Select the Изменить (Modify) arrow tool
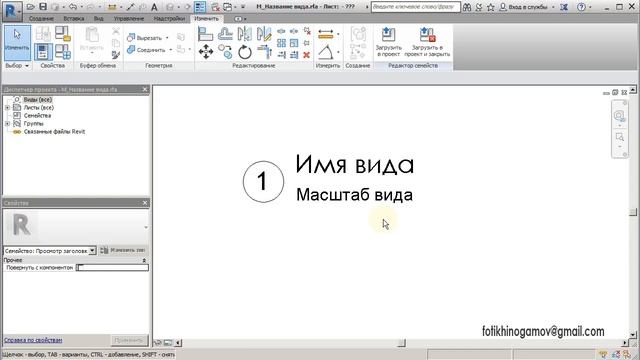The width and height of the screenshot is (640, 360). coord(17,42)
